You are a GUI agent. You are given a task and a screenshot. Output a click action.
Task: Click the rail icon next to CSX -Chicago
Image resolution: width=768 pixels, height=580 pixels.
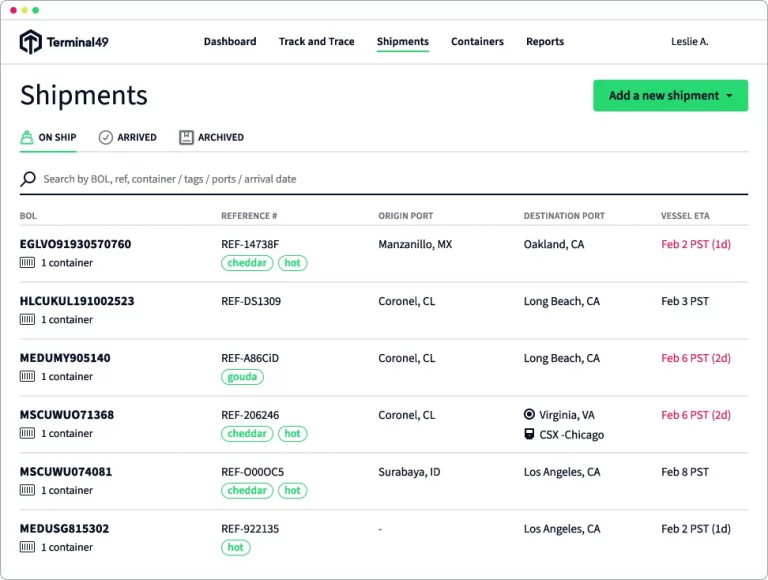pos(530,434)
